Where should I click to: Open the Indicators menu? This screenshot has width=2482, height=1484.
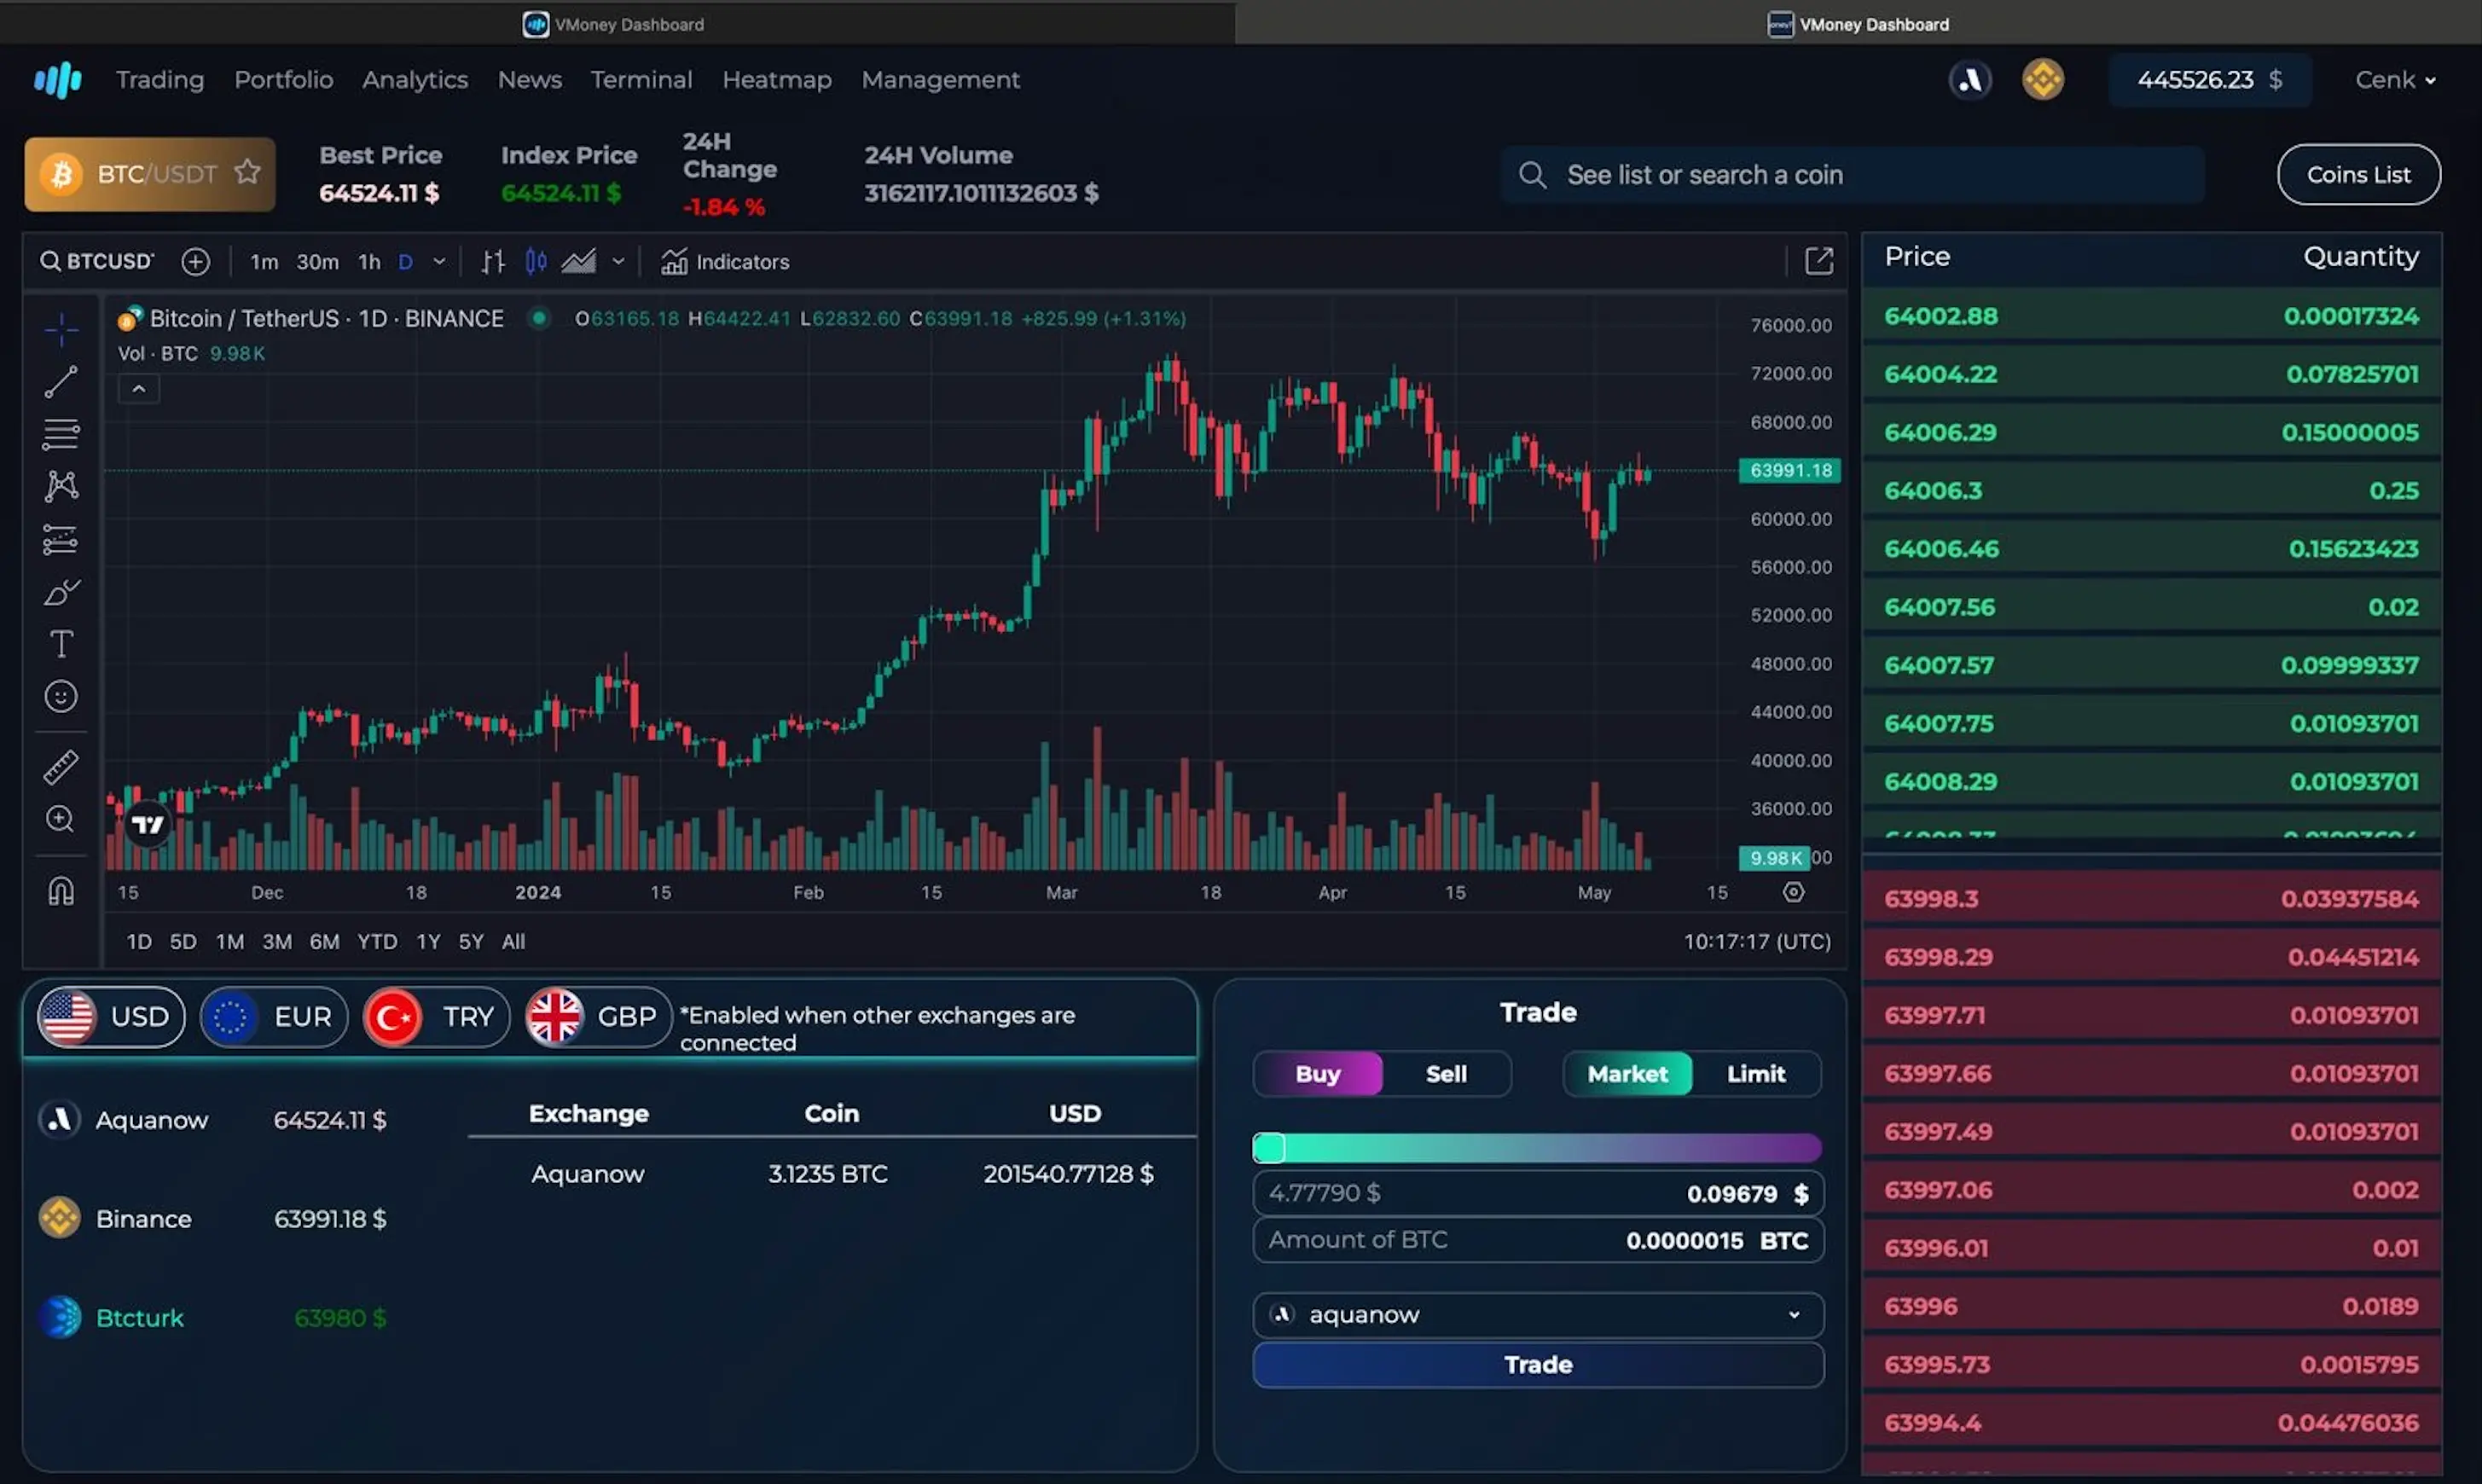point(725,262)
